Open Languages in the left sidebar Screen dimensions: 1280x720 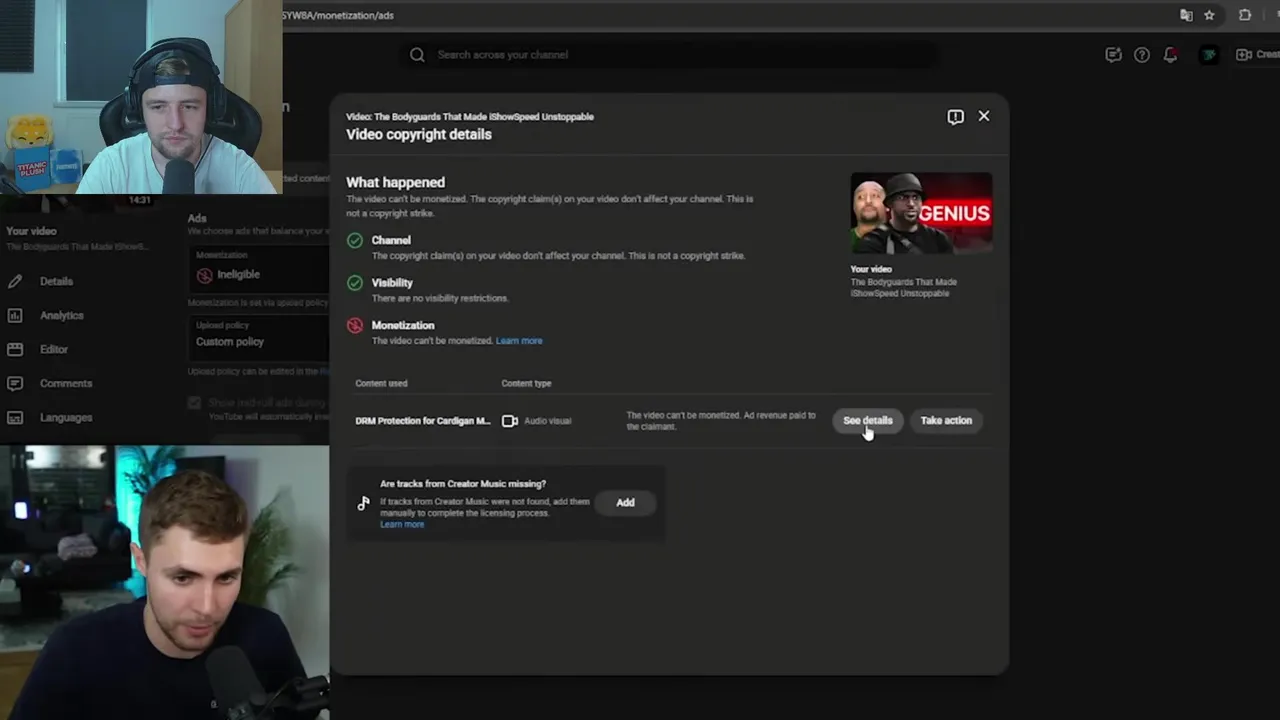coord(66,418)
